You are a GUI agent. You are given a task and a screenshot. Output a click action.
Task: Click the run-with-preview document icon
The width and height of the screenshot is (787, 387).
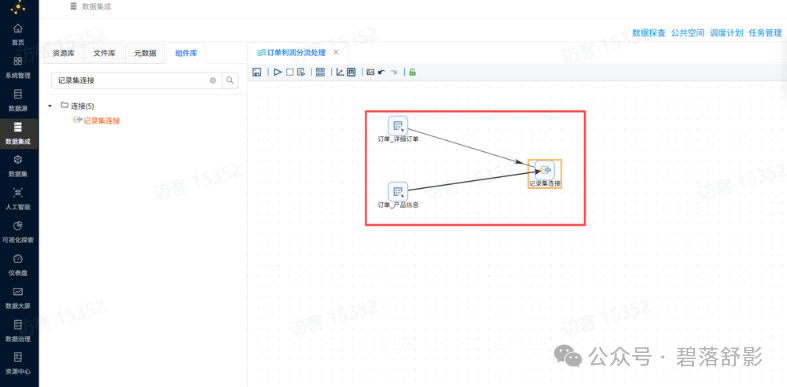pyautogui.click(x=301, y=72)
